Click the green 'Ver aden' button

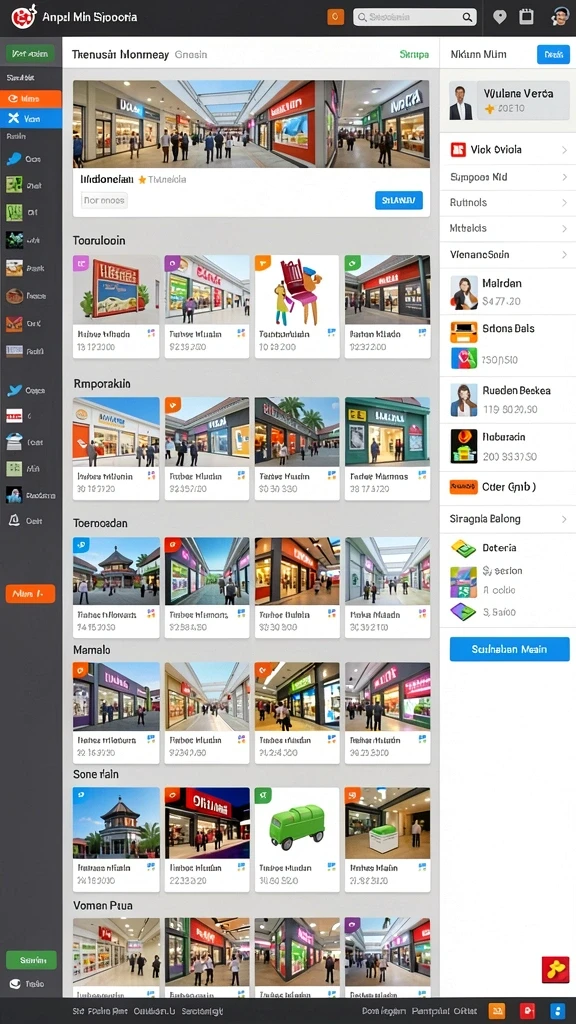click(30, 54)
